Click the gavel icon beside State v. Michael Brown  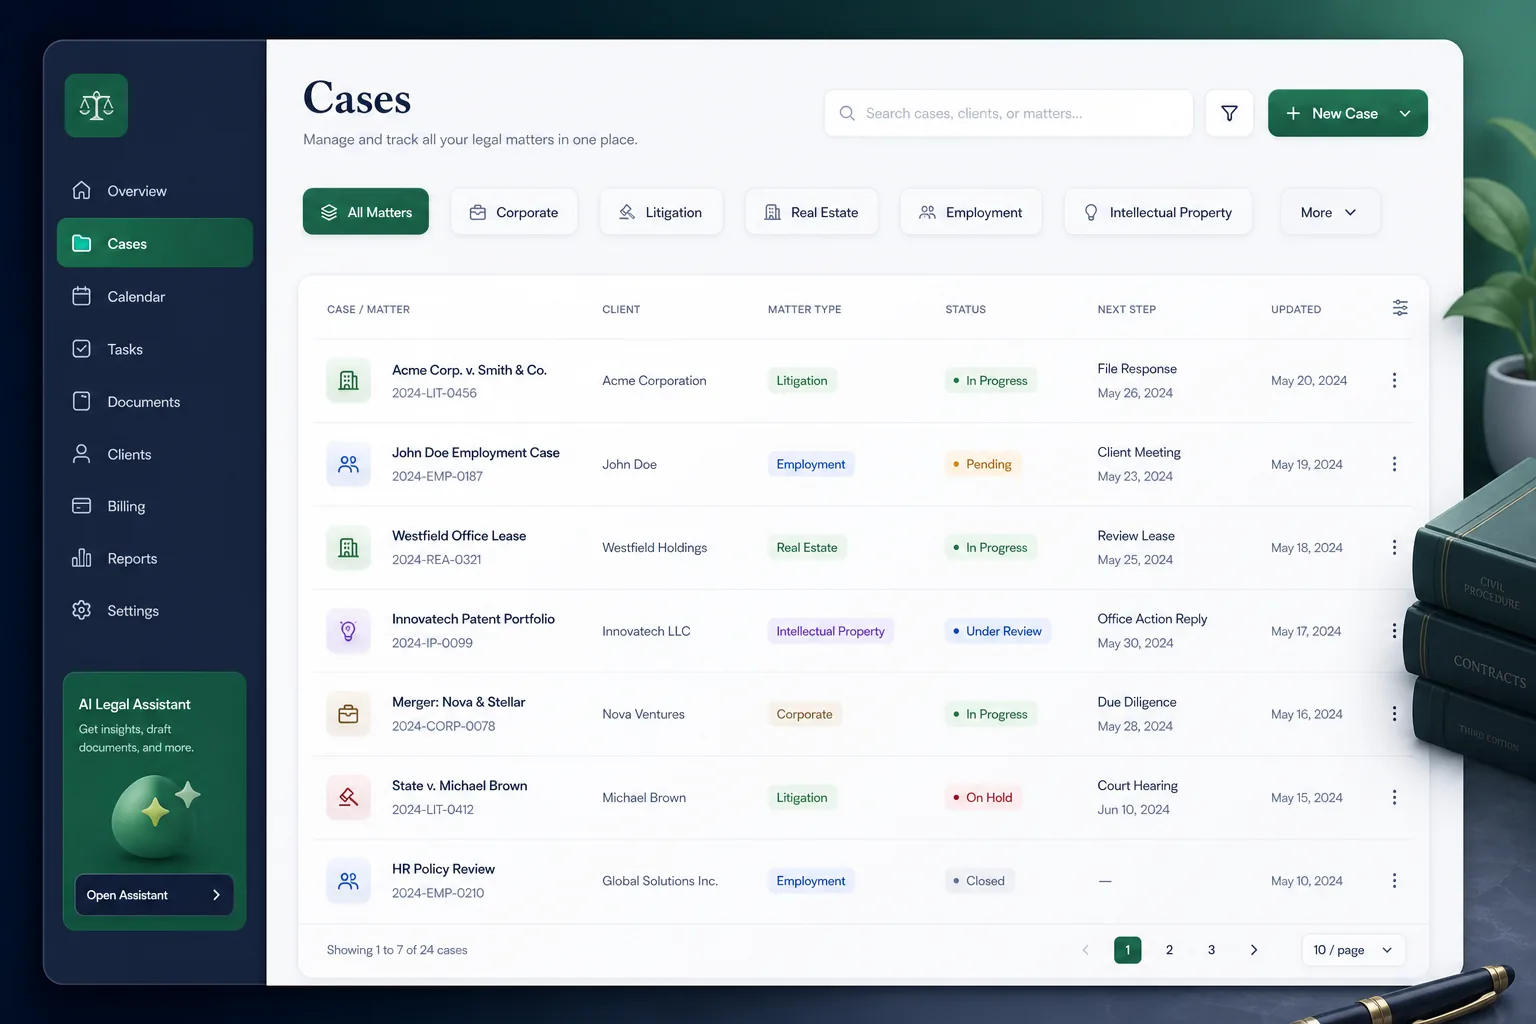pos(348,797)
